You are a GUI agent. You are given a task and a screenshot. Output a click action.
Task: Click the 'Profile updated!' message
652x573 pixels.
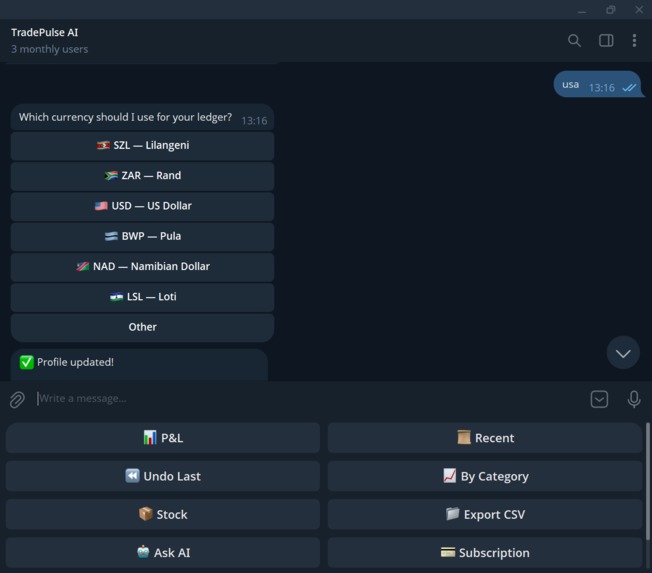139,364
